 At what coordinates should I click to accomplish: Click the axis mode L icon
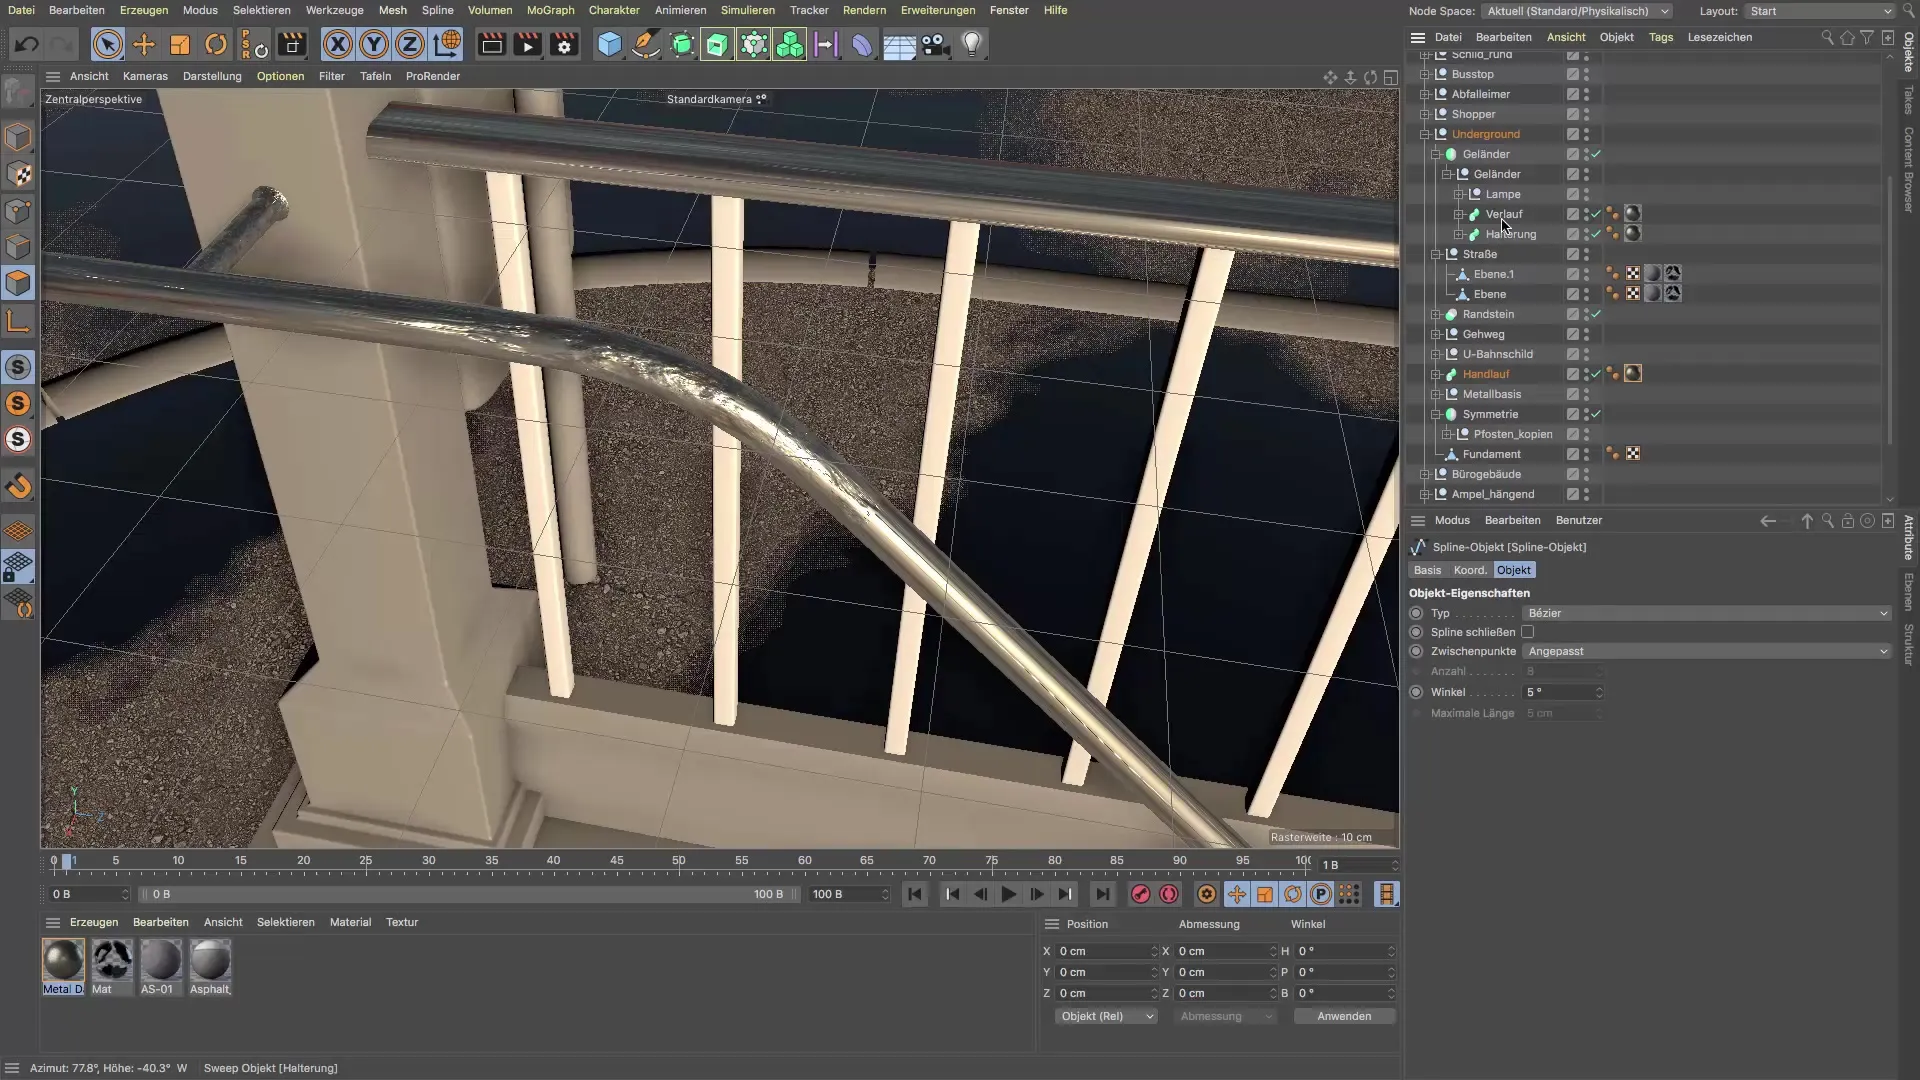(x=19, y=321)
